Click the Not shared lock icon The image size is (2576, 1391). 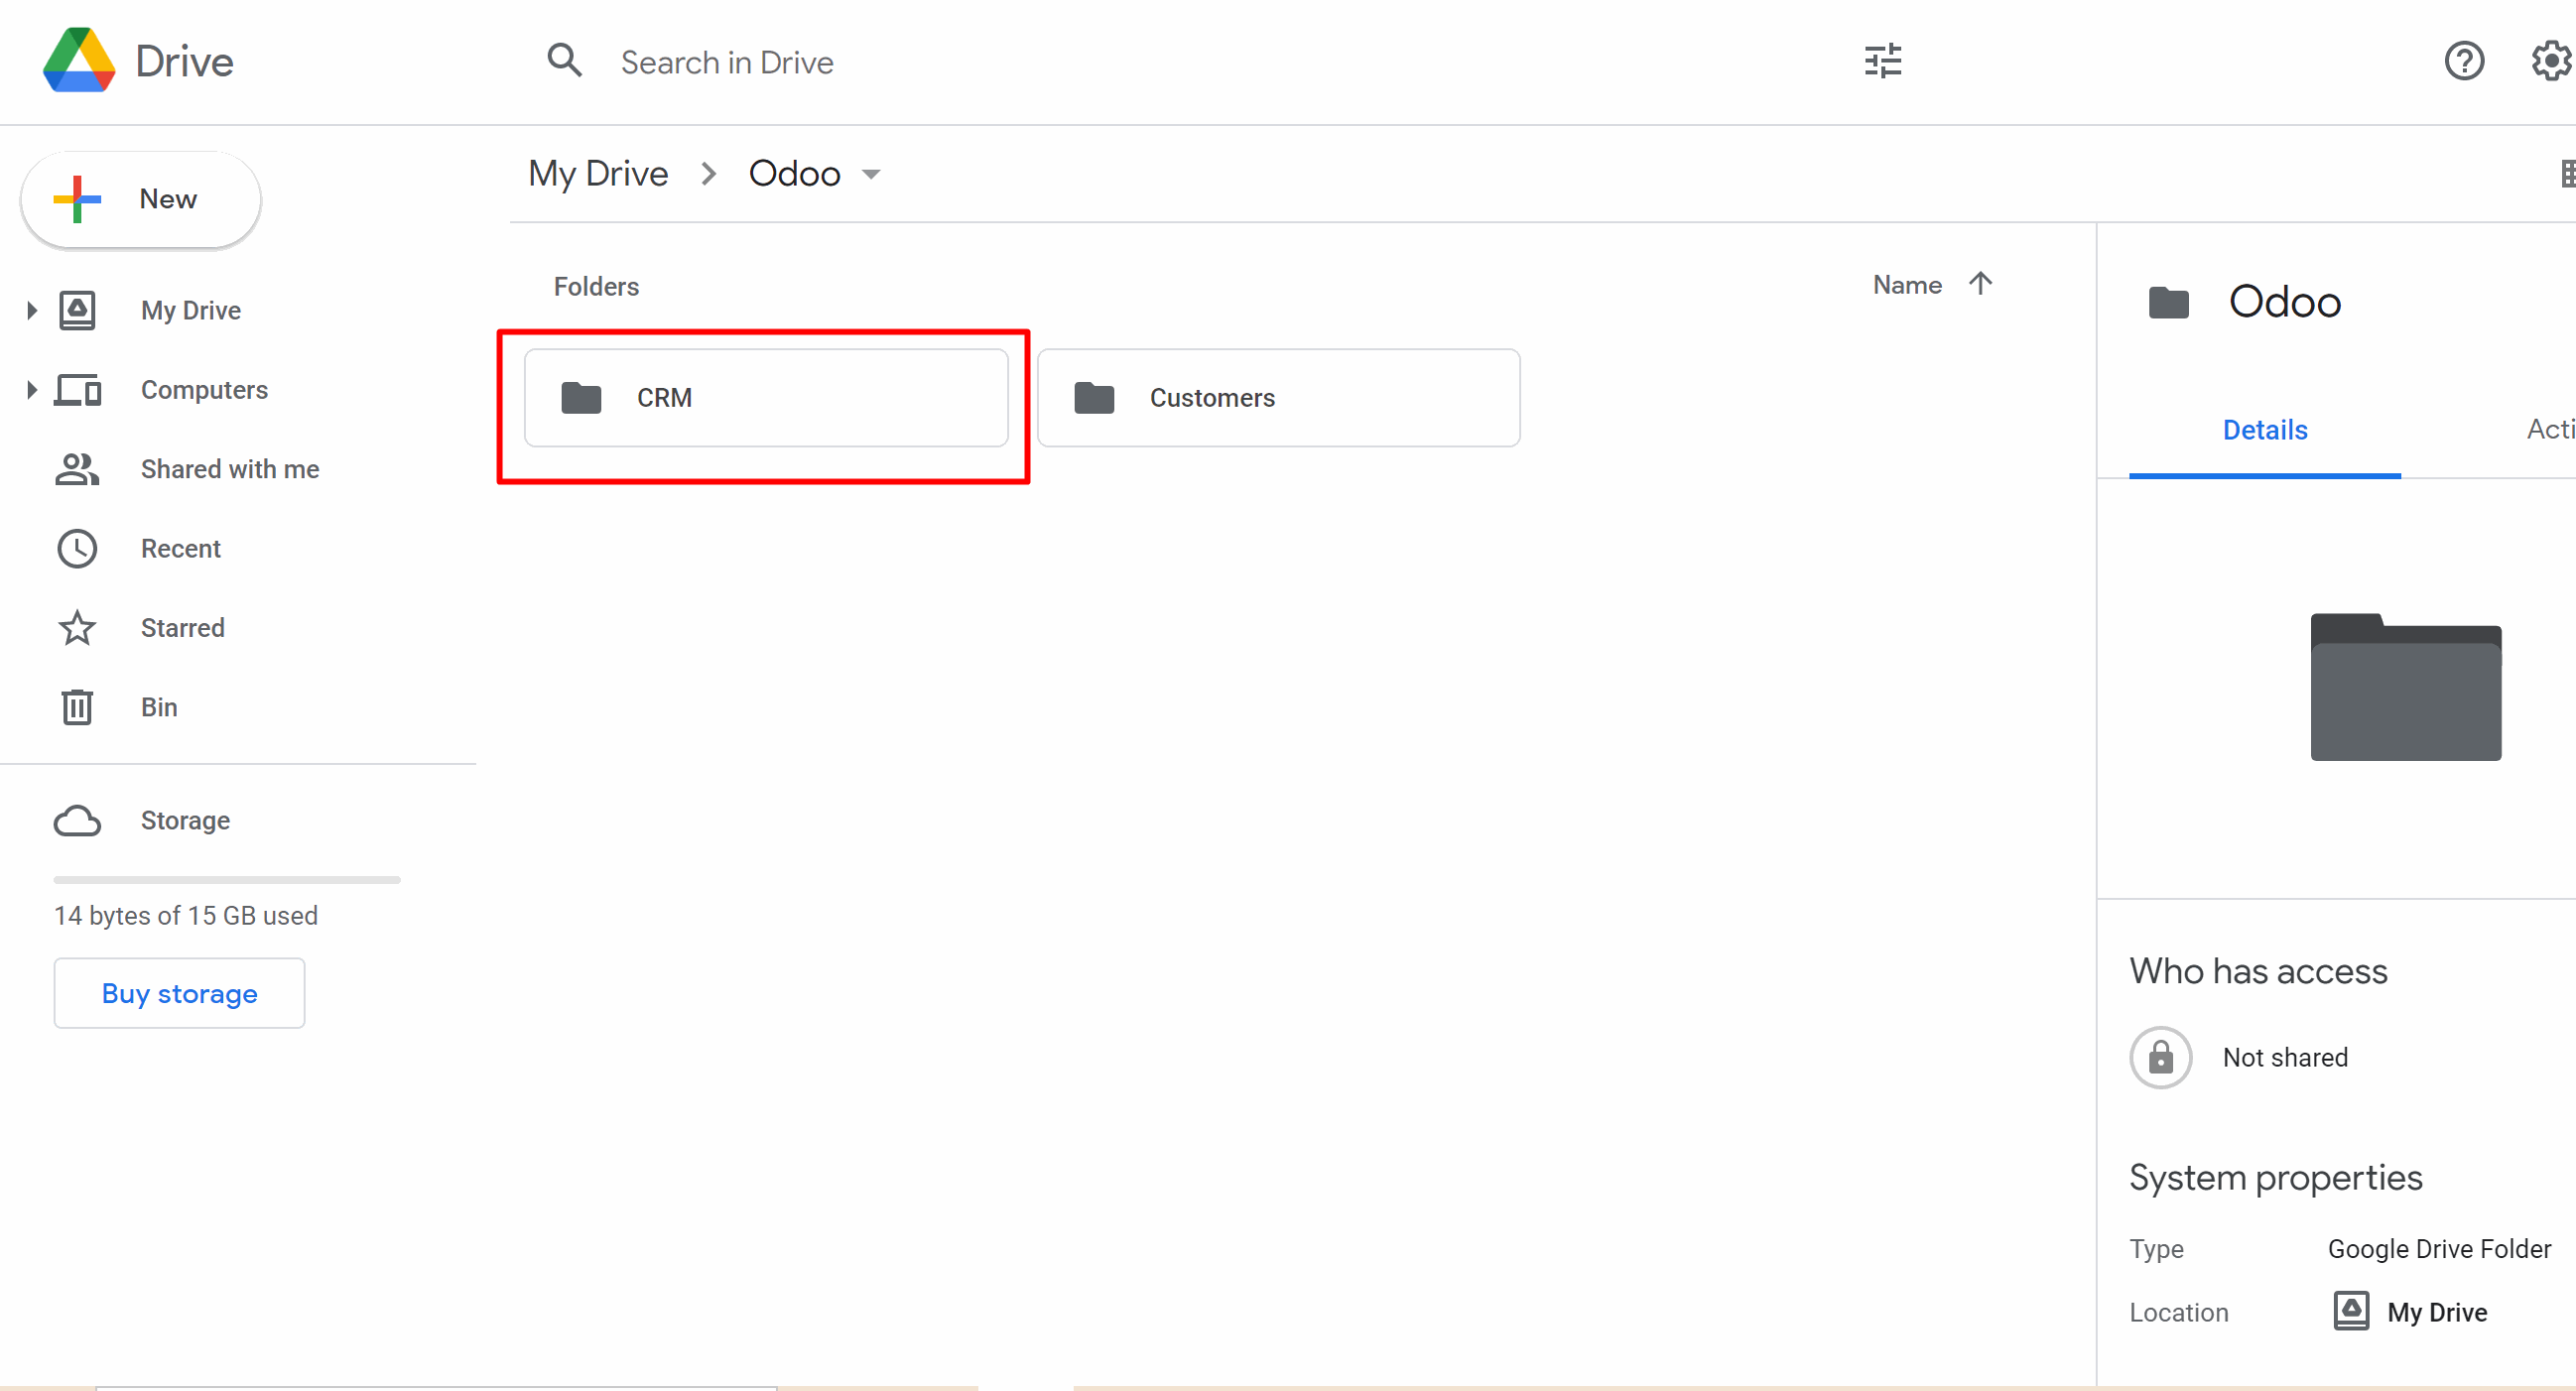(2161, 1057)
